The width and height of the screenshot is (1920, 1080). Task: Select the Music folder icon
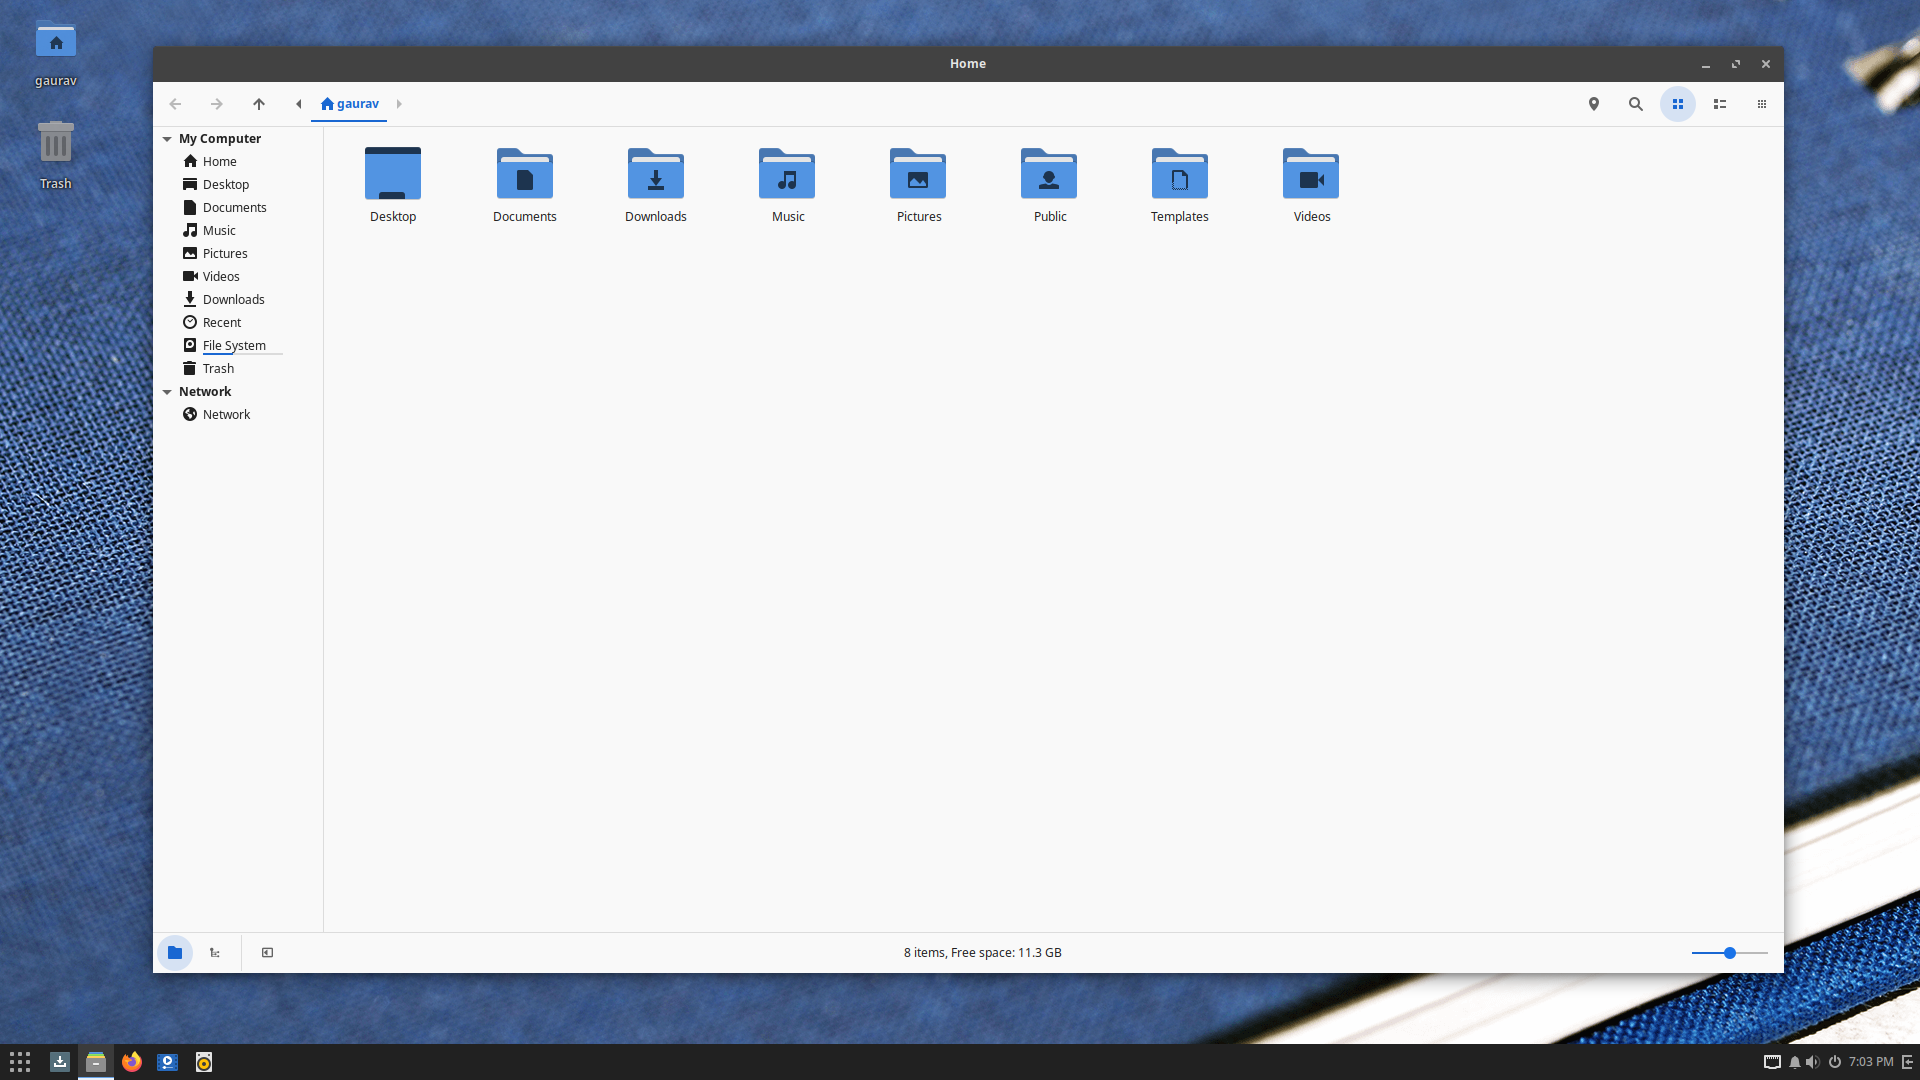click(x=787, y=174)
